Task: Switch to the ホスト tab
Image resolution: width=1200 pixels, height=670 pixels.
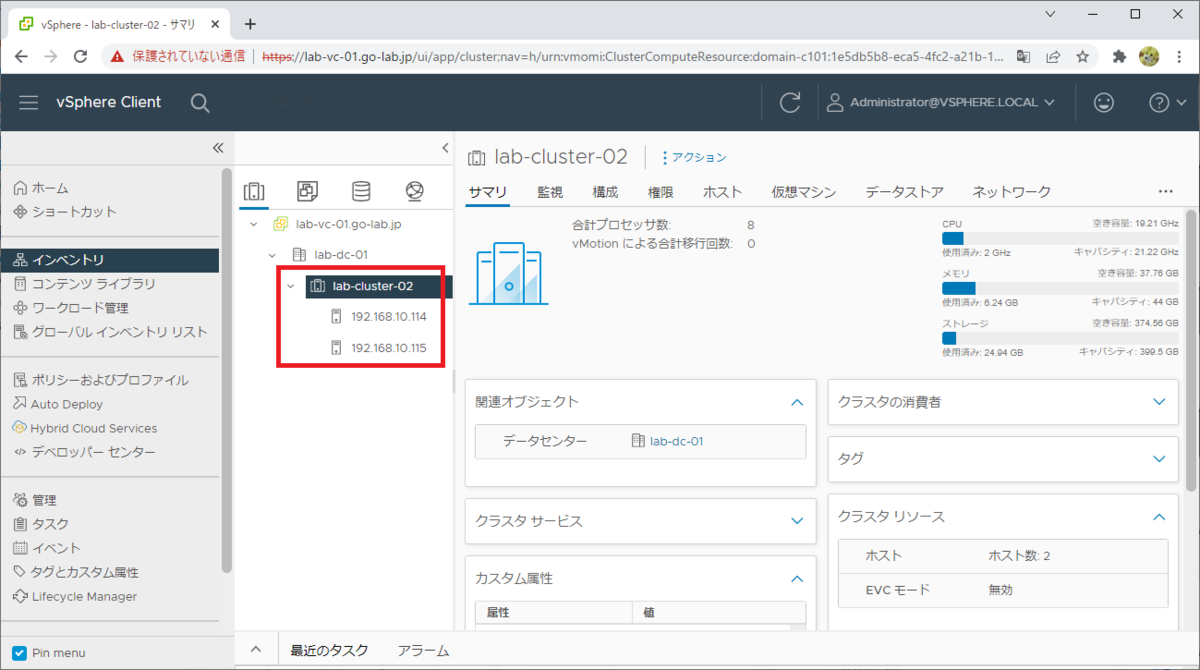Action: tap(722, 192)
